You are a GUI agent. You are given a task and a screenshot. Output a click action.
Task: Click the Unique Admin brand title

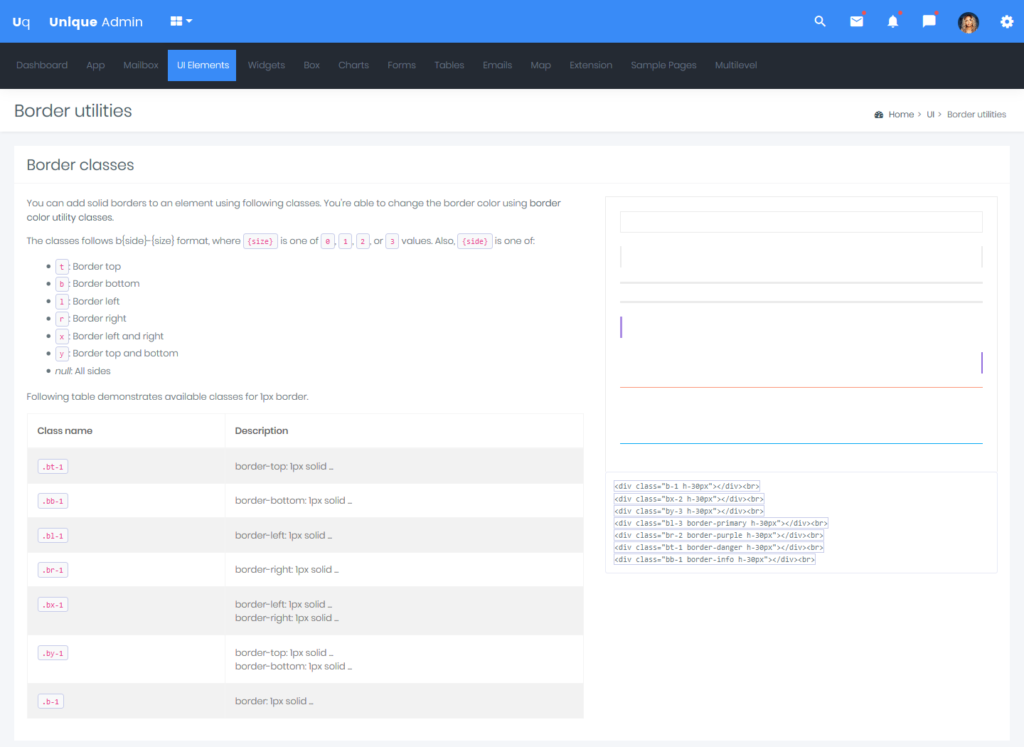pos(95,20)
